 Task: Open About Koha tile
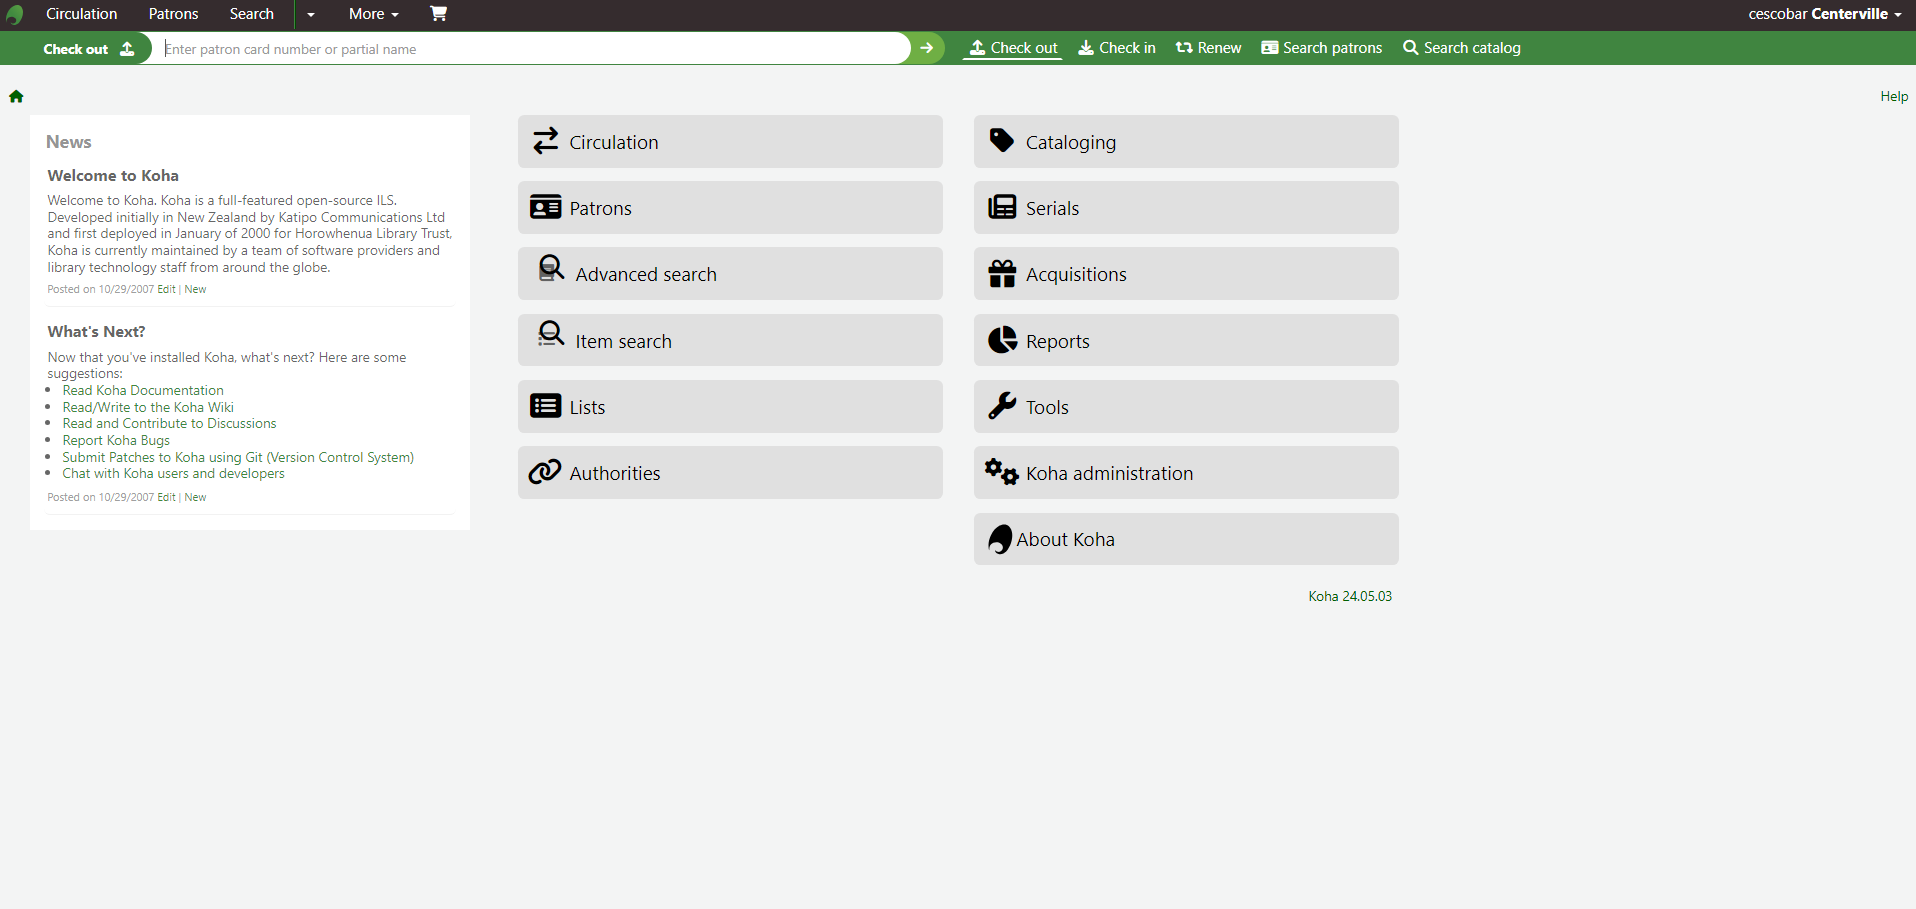(1186, 539)
